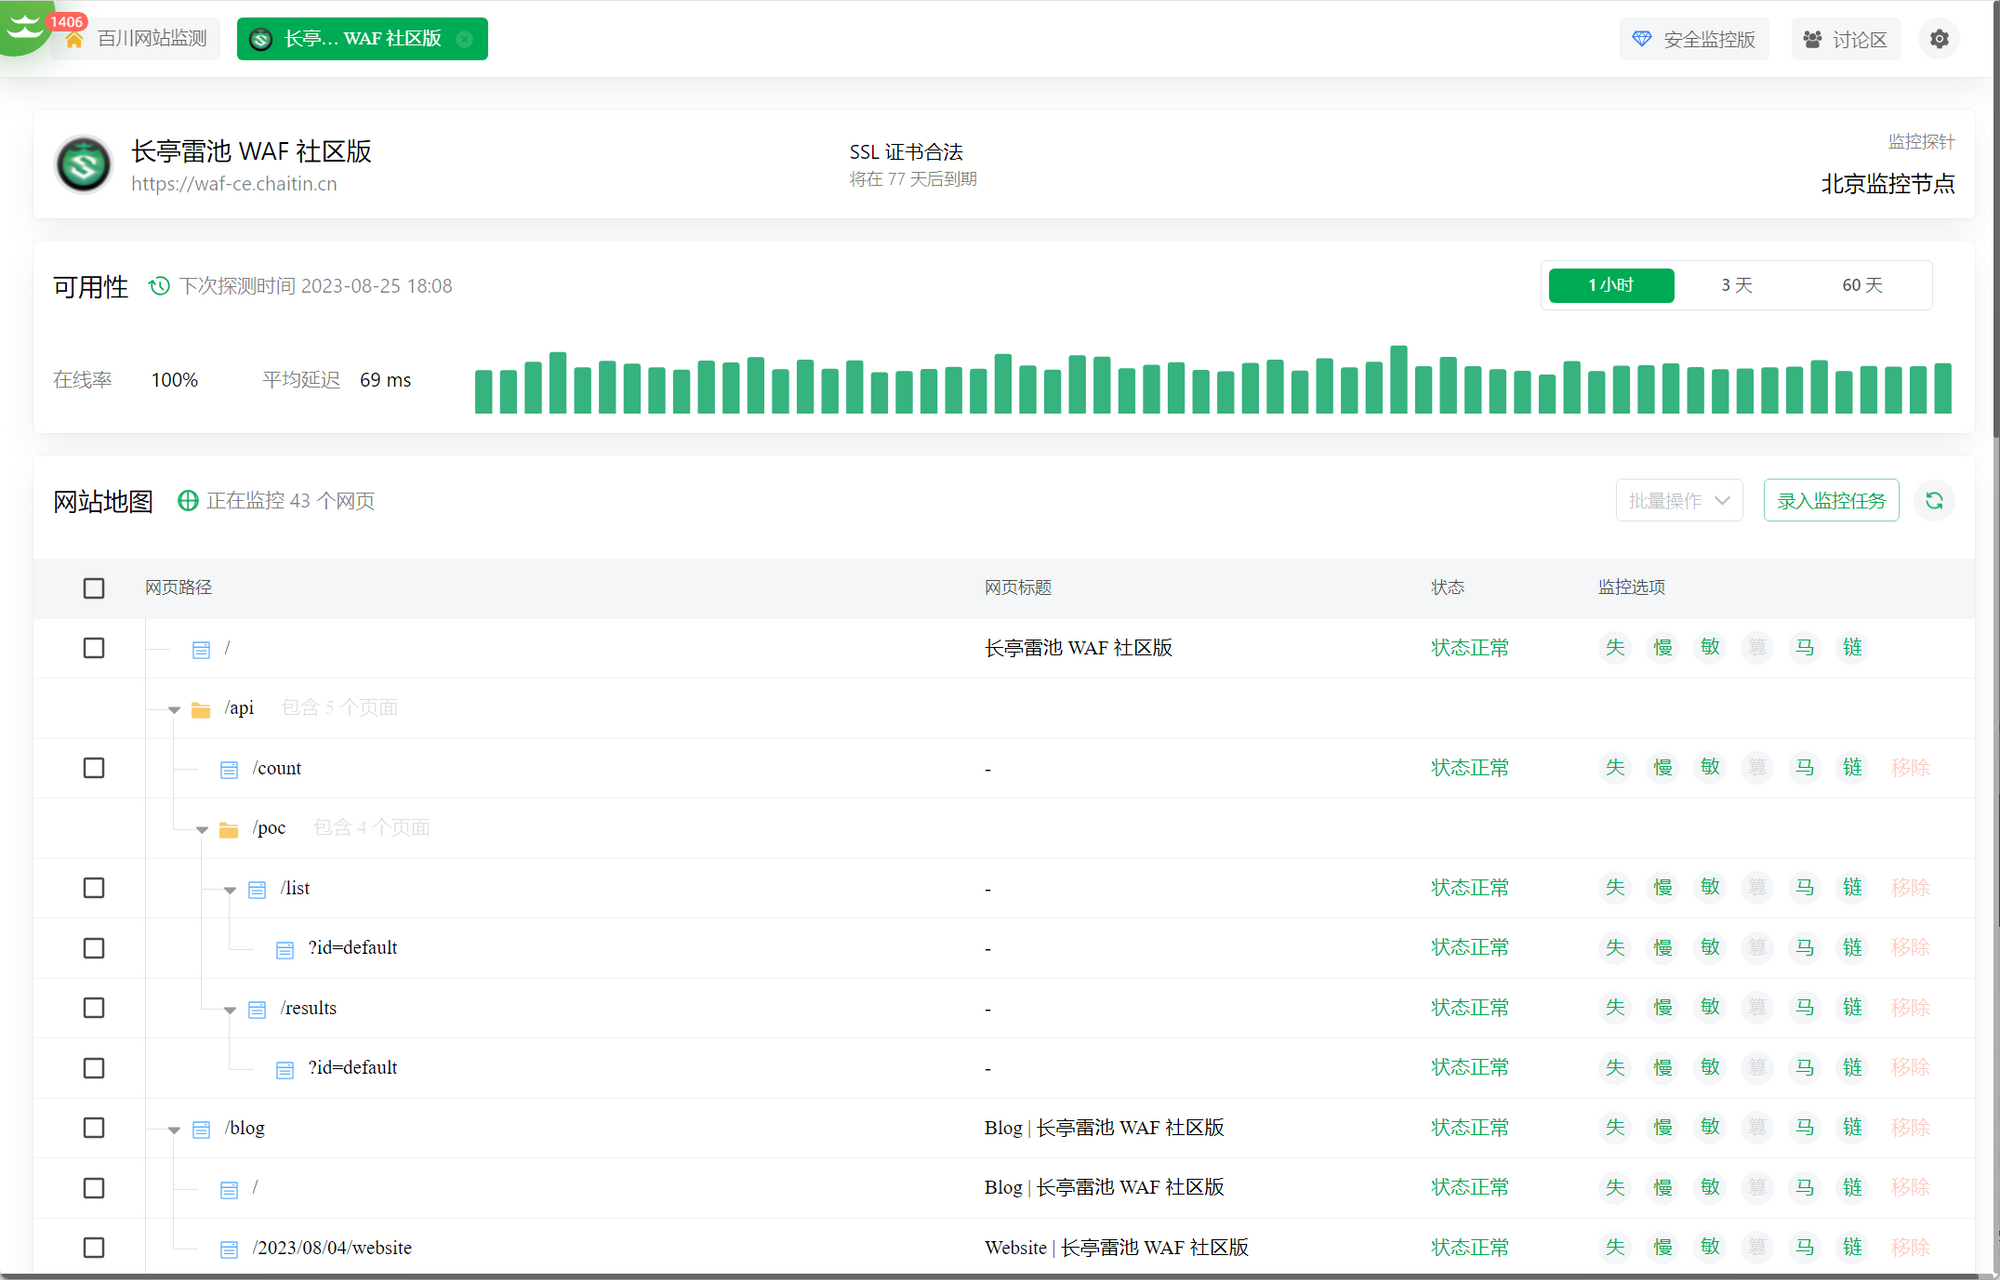This screenshot has width=2000, height=1280.
Task: Click the refresh sitemap icon
Action: 1934,501
